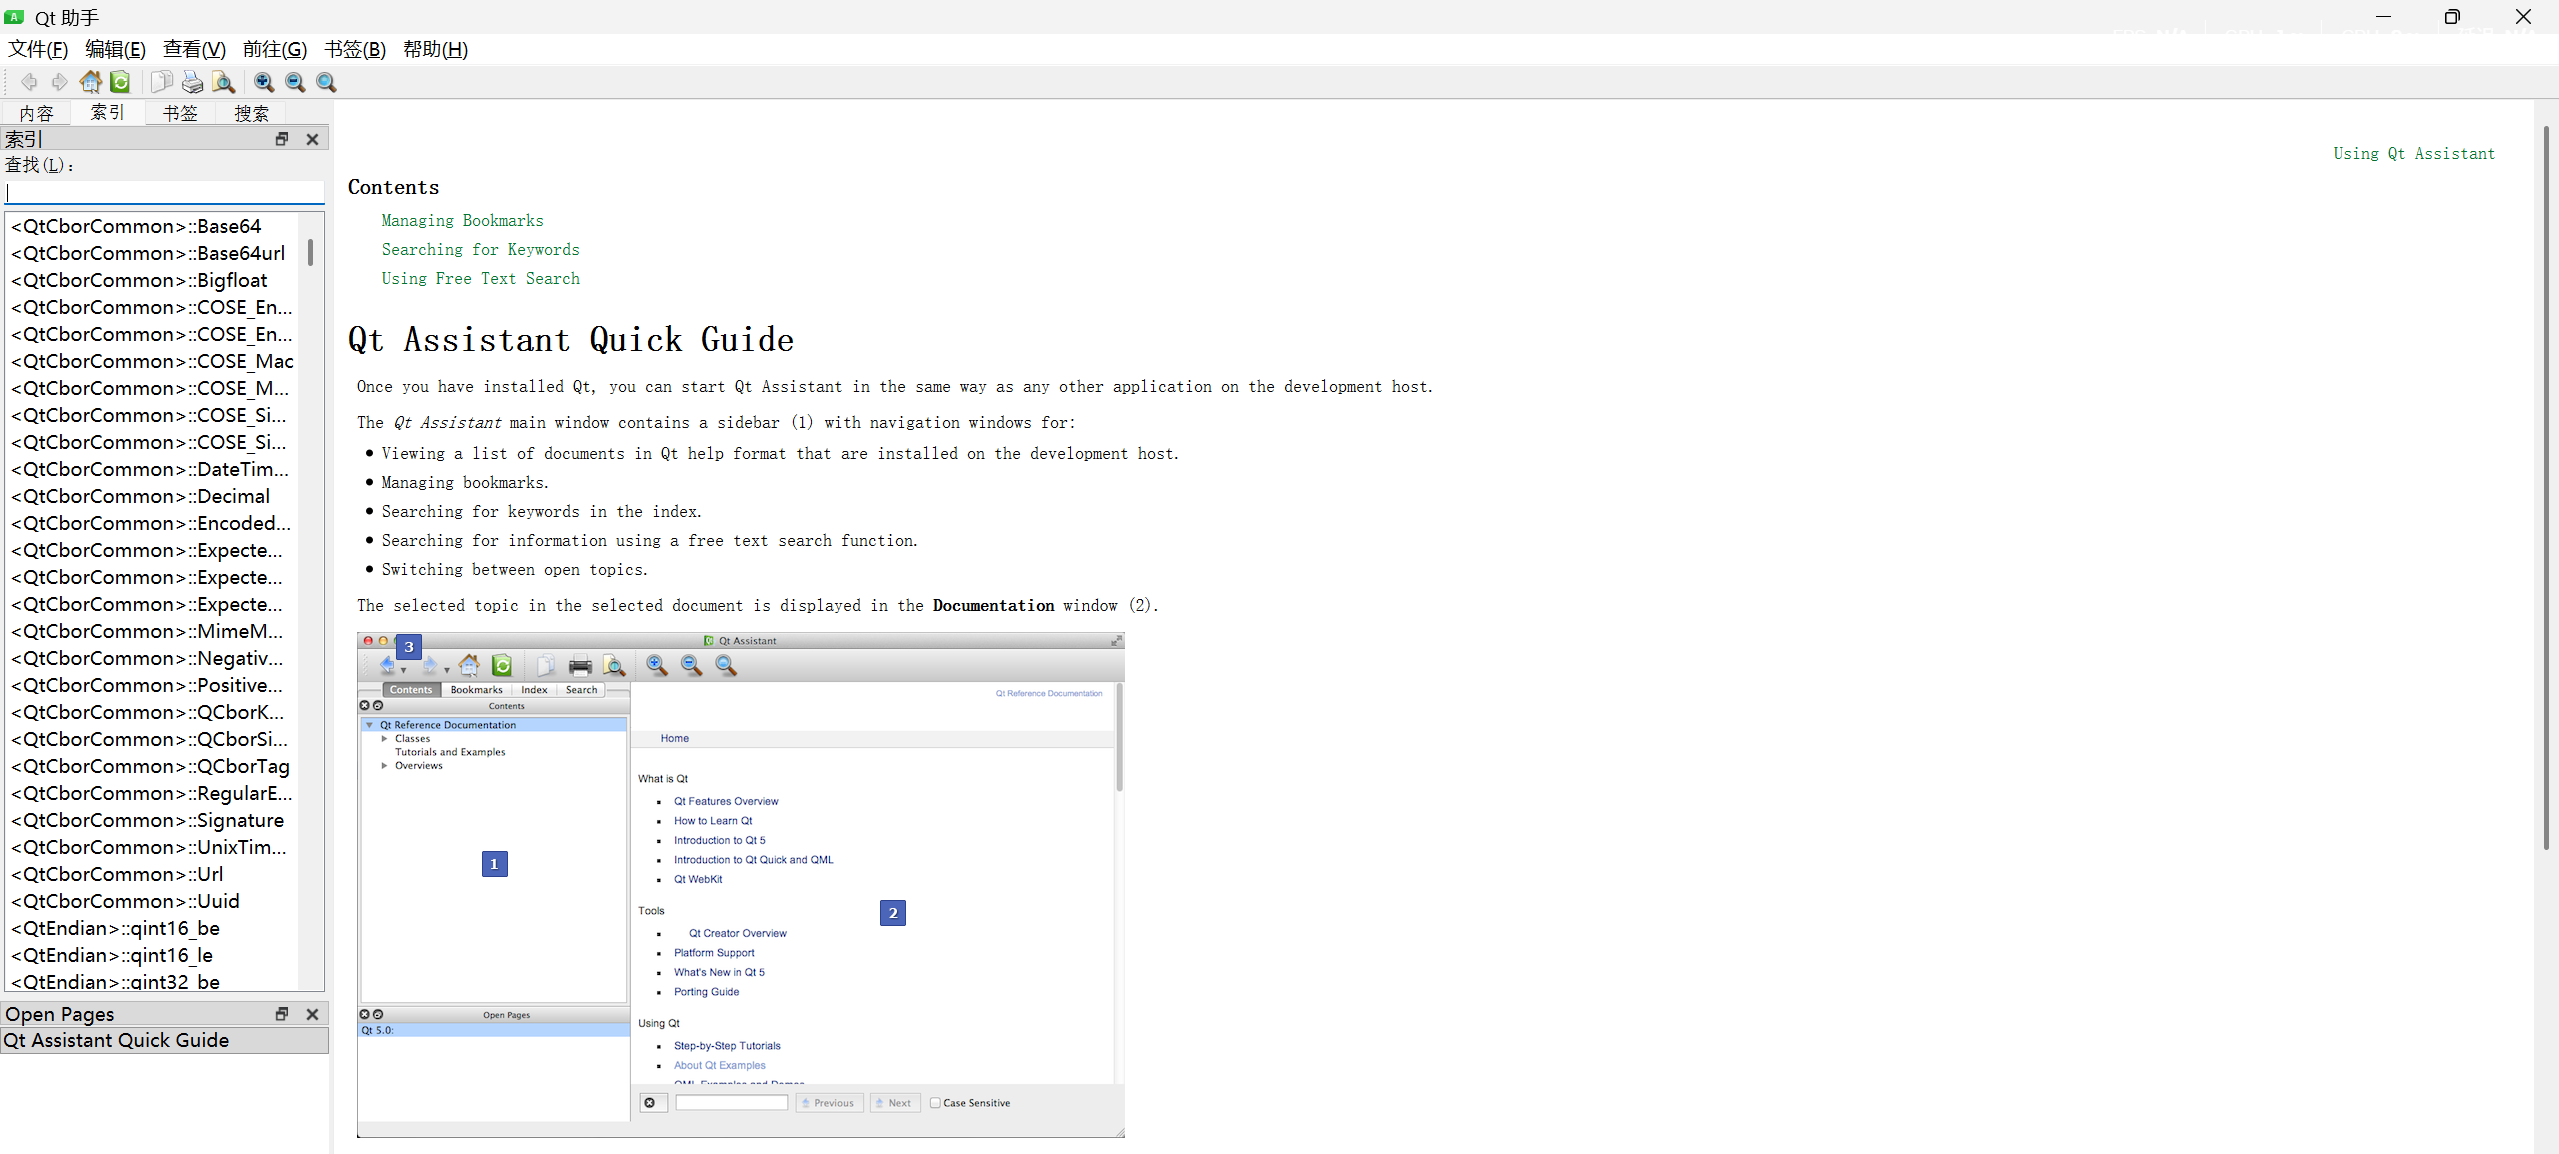Click the copy pages icon

click(x=161, y=82)
